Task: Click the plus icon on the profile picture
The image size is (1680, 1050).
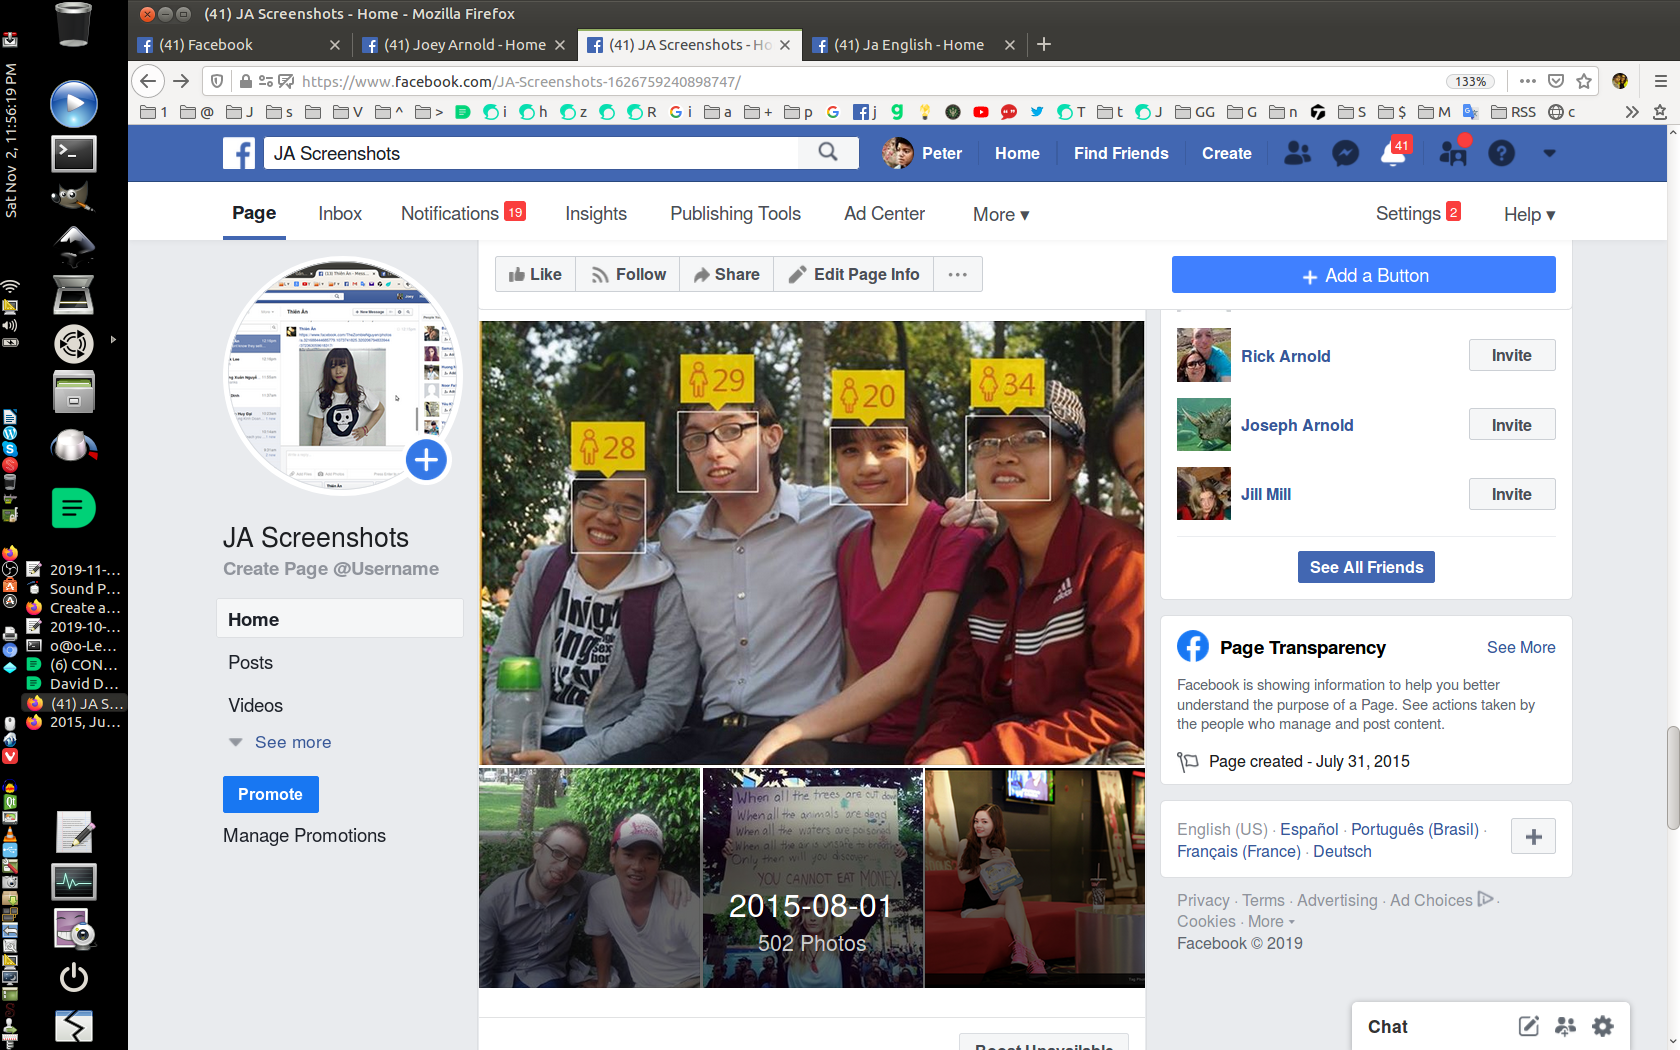Action: tap(426, 460)
